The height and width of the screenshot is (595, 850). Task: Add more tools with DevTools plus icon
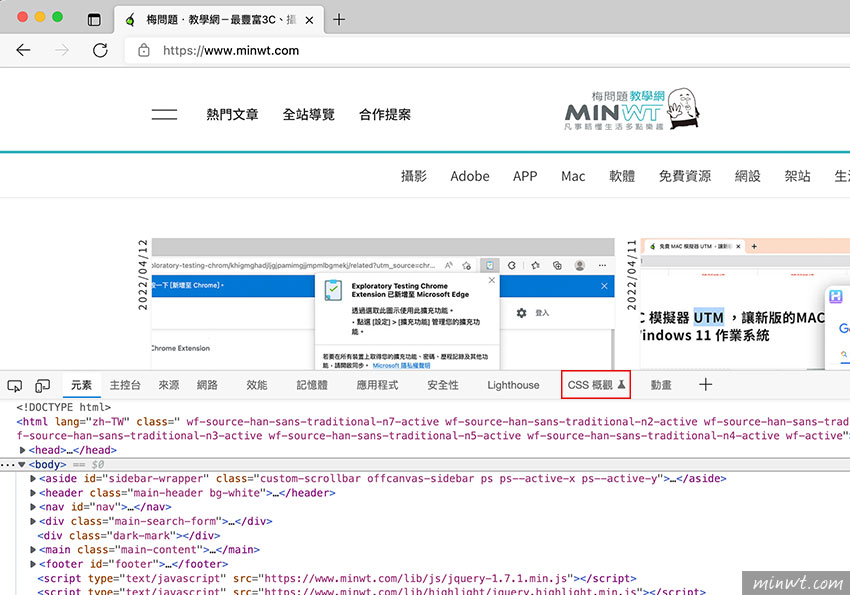pyautogui.click(x=705, y=385)
